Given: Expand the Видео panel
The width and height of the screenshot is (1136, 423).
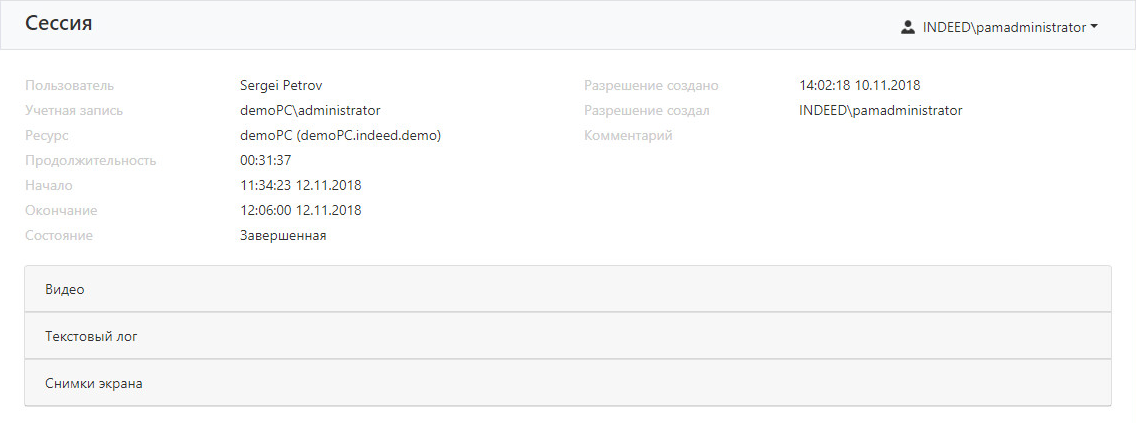Looking at the screenshot, I should (x=567, y=289).
